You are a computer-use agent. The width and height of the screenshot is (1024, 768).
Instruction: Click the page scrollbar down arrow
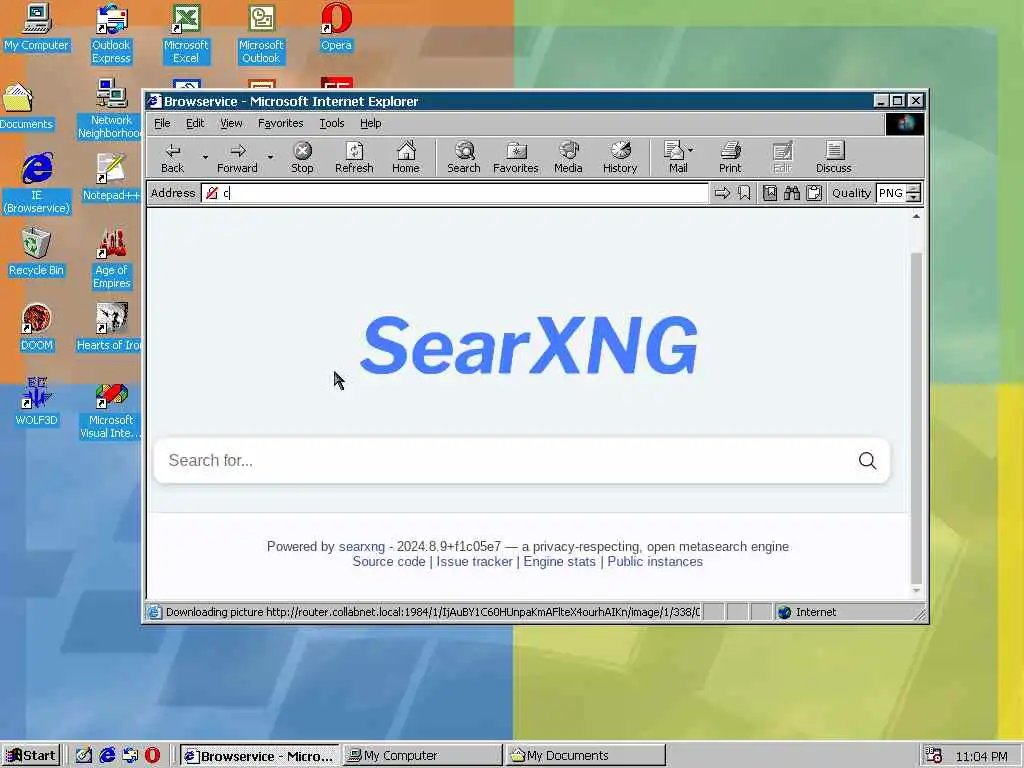click(x=916, y=590)
